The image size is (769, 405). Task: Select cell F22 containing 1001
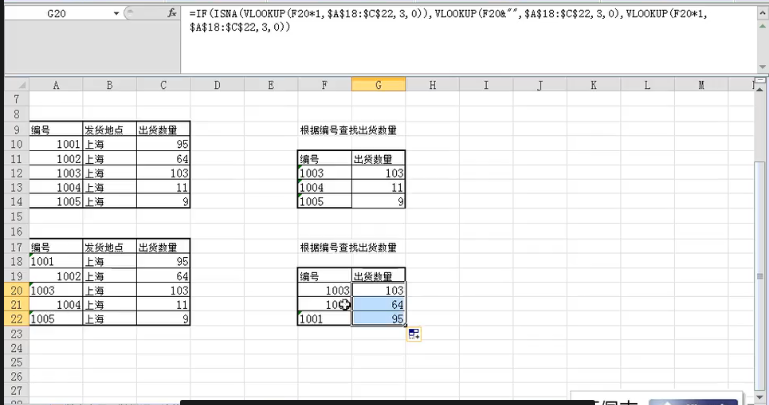click(x=323, y=319)
